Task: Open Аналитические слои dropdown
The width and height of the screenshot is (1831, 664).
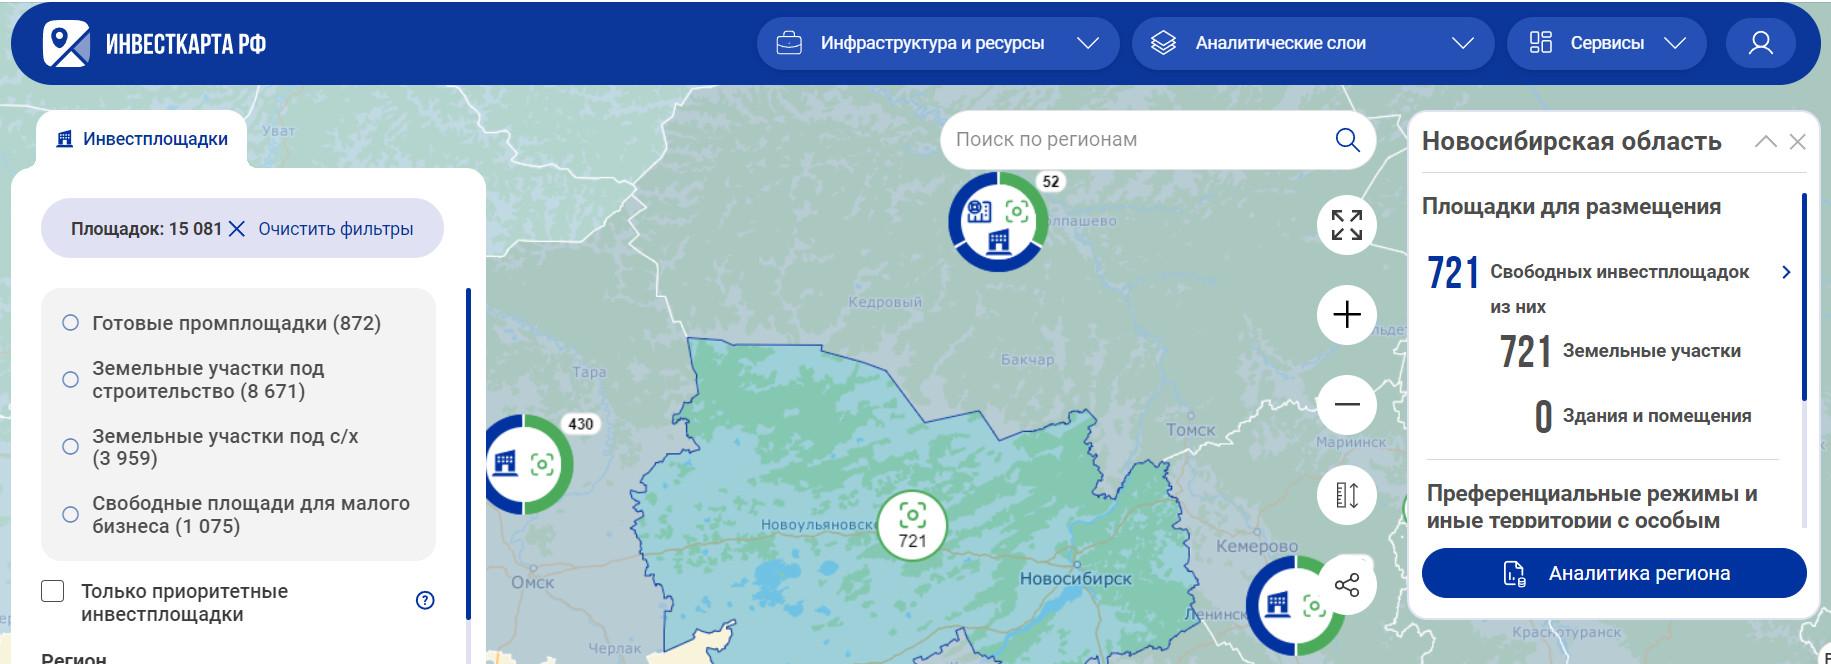Action: click(x=1313, y=43)
